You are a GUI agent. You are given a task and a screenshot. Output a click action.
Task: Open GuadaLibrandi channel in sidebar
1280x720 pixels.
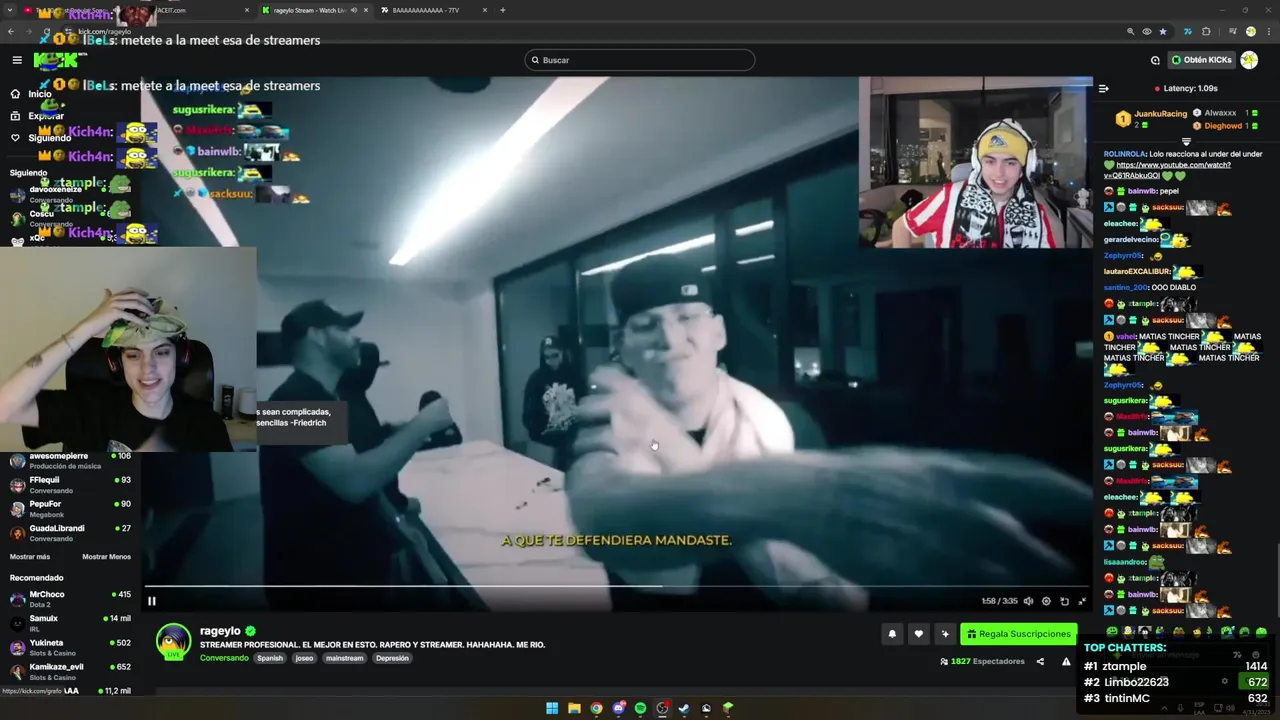(x=70, y=533)
